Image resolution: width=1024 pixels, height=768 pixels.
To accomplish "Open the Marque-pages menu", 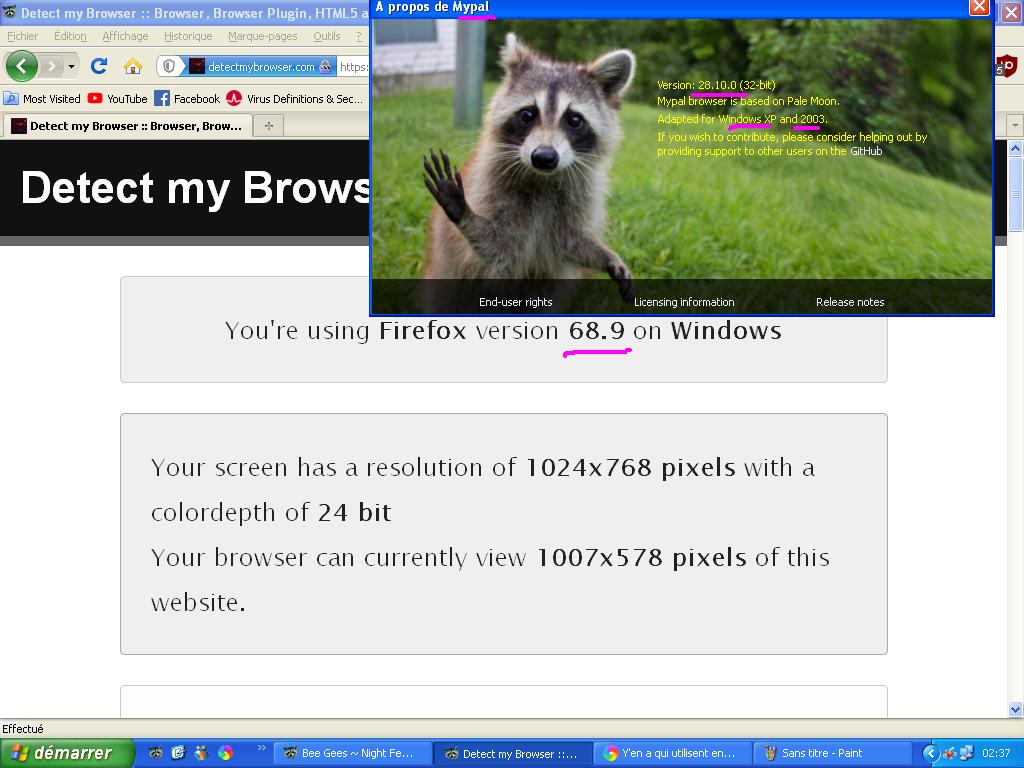I will click(263, 36).
